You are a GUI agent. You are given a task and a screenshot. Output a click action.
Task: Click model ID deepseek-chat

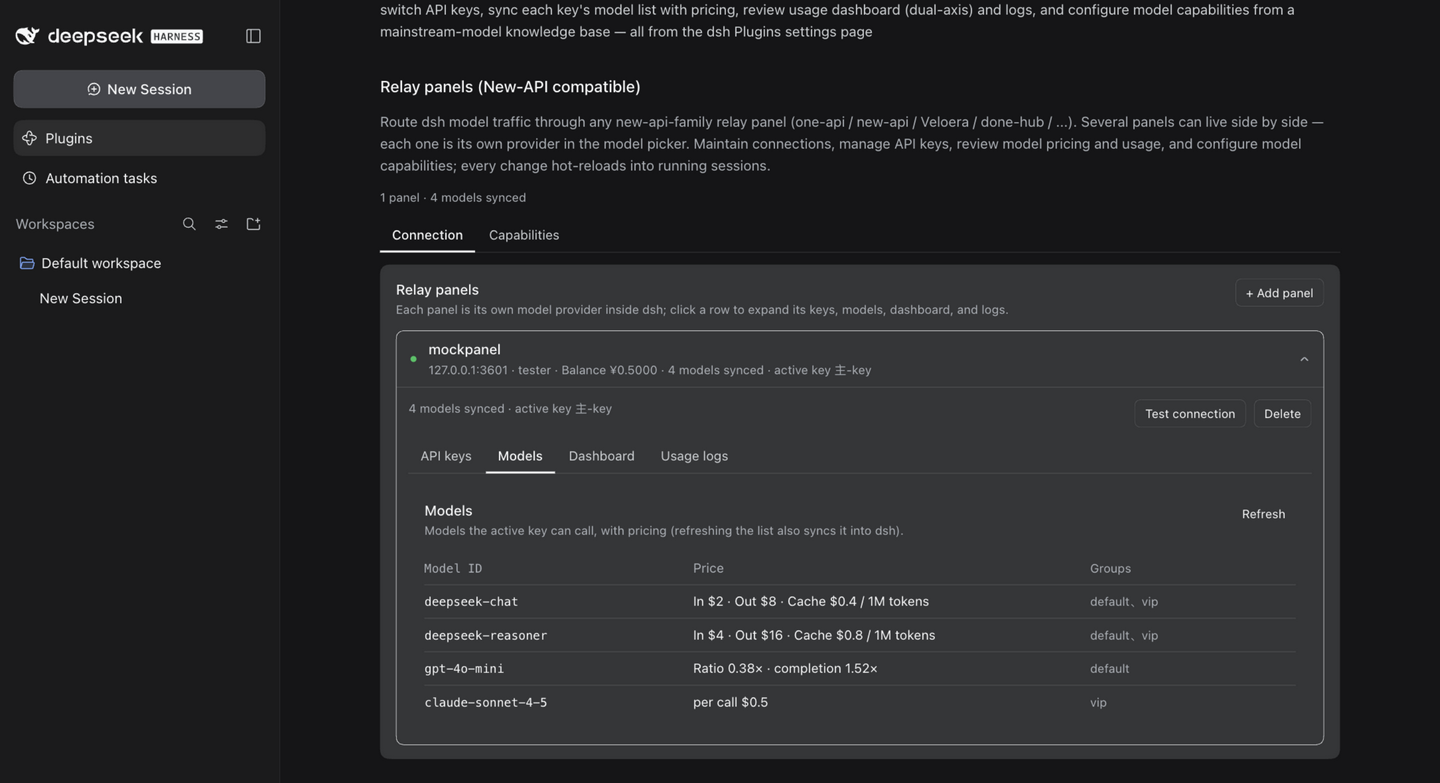click(471, 602)
